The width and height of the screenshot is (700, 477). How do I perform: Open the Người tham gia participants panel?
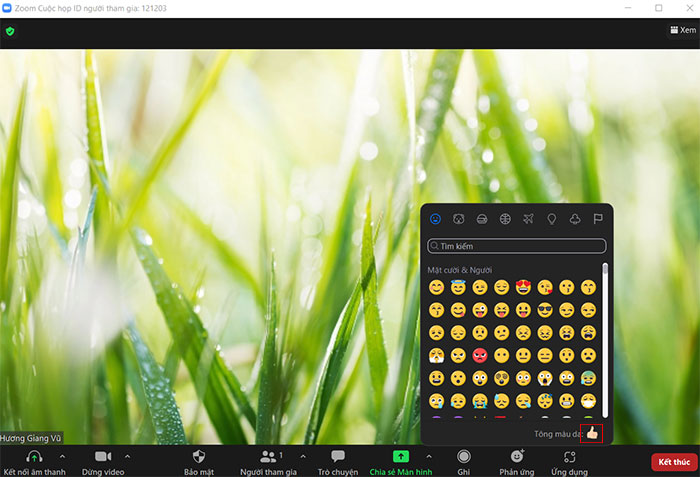coord(268,456)
